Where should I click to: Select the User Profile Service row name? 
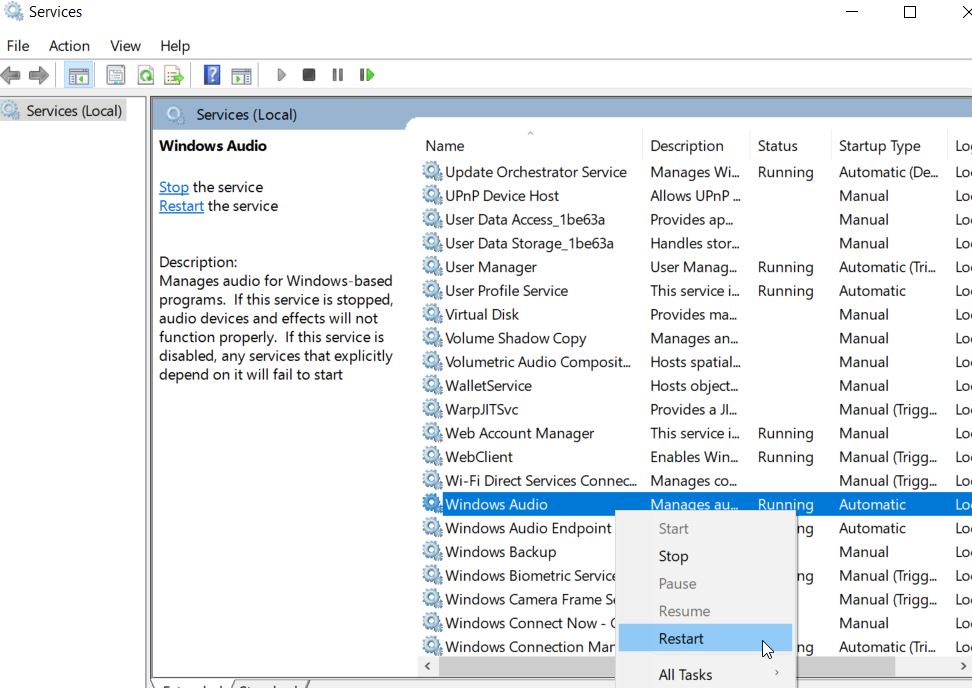click(506, 291)
